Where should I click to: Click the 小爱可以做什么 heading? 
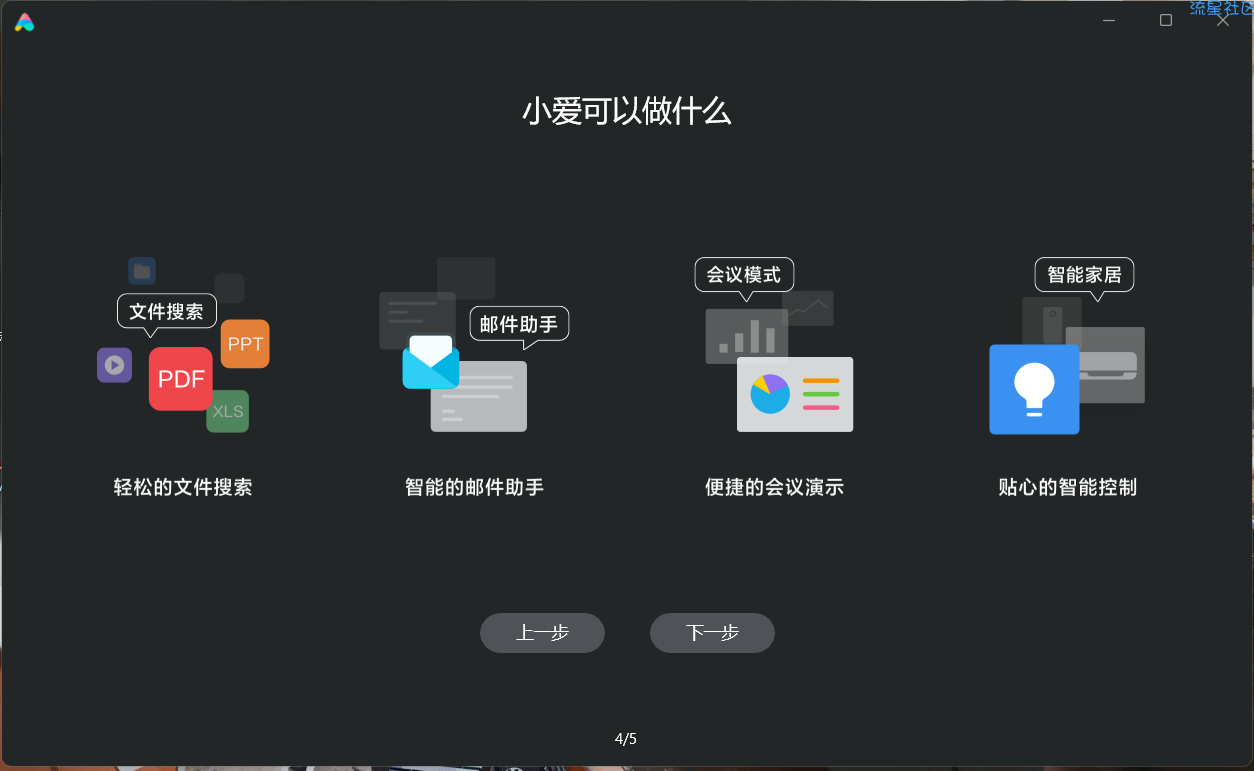coord(627,111)
